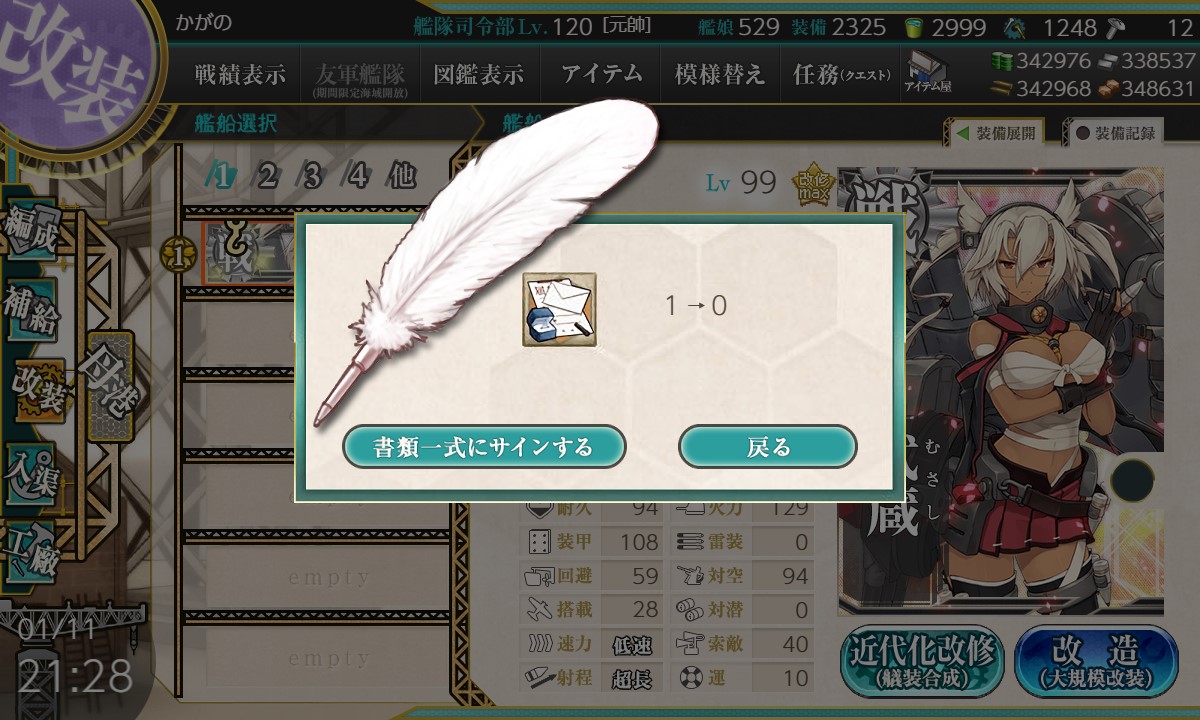Sign the documents with 書類一式にサインする button
This screenshot has height=720, width=1200.
pos(484,447)
